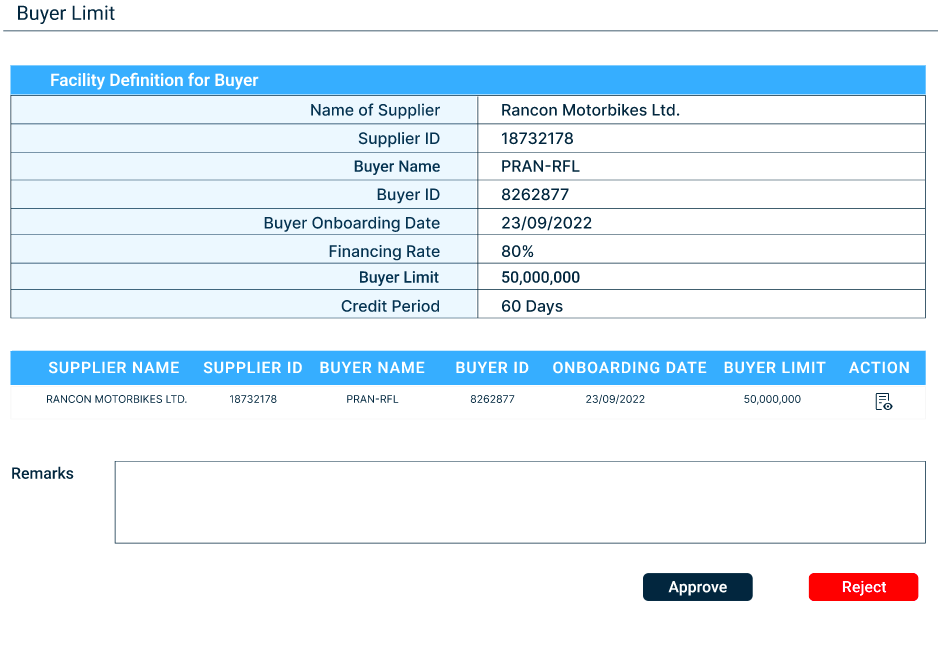The width and height of the screenshot is (938, 666).
Task: Select 'RANCON MOTORBIKES LTD.' cell in the table row
Action: 117,399
